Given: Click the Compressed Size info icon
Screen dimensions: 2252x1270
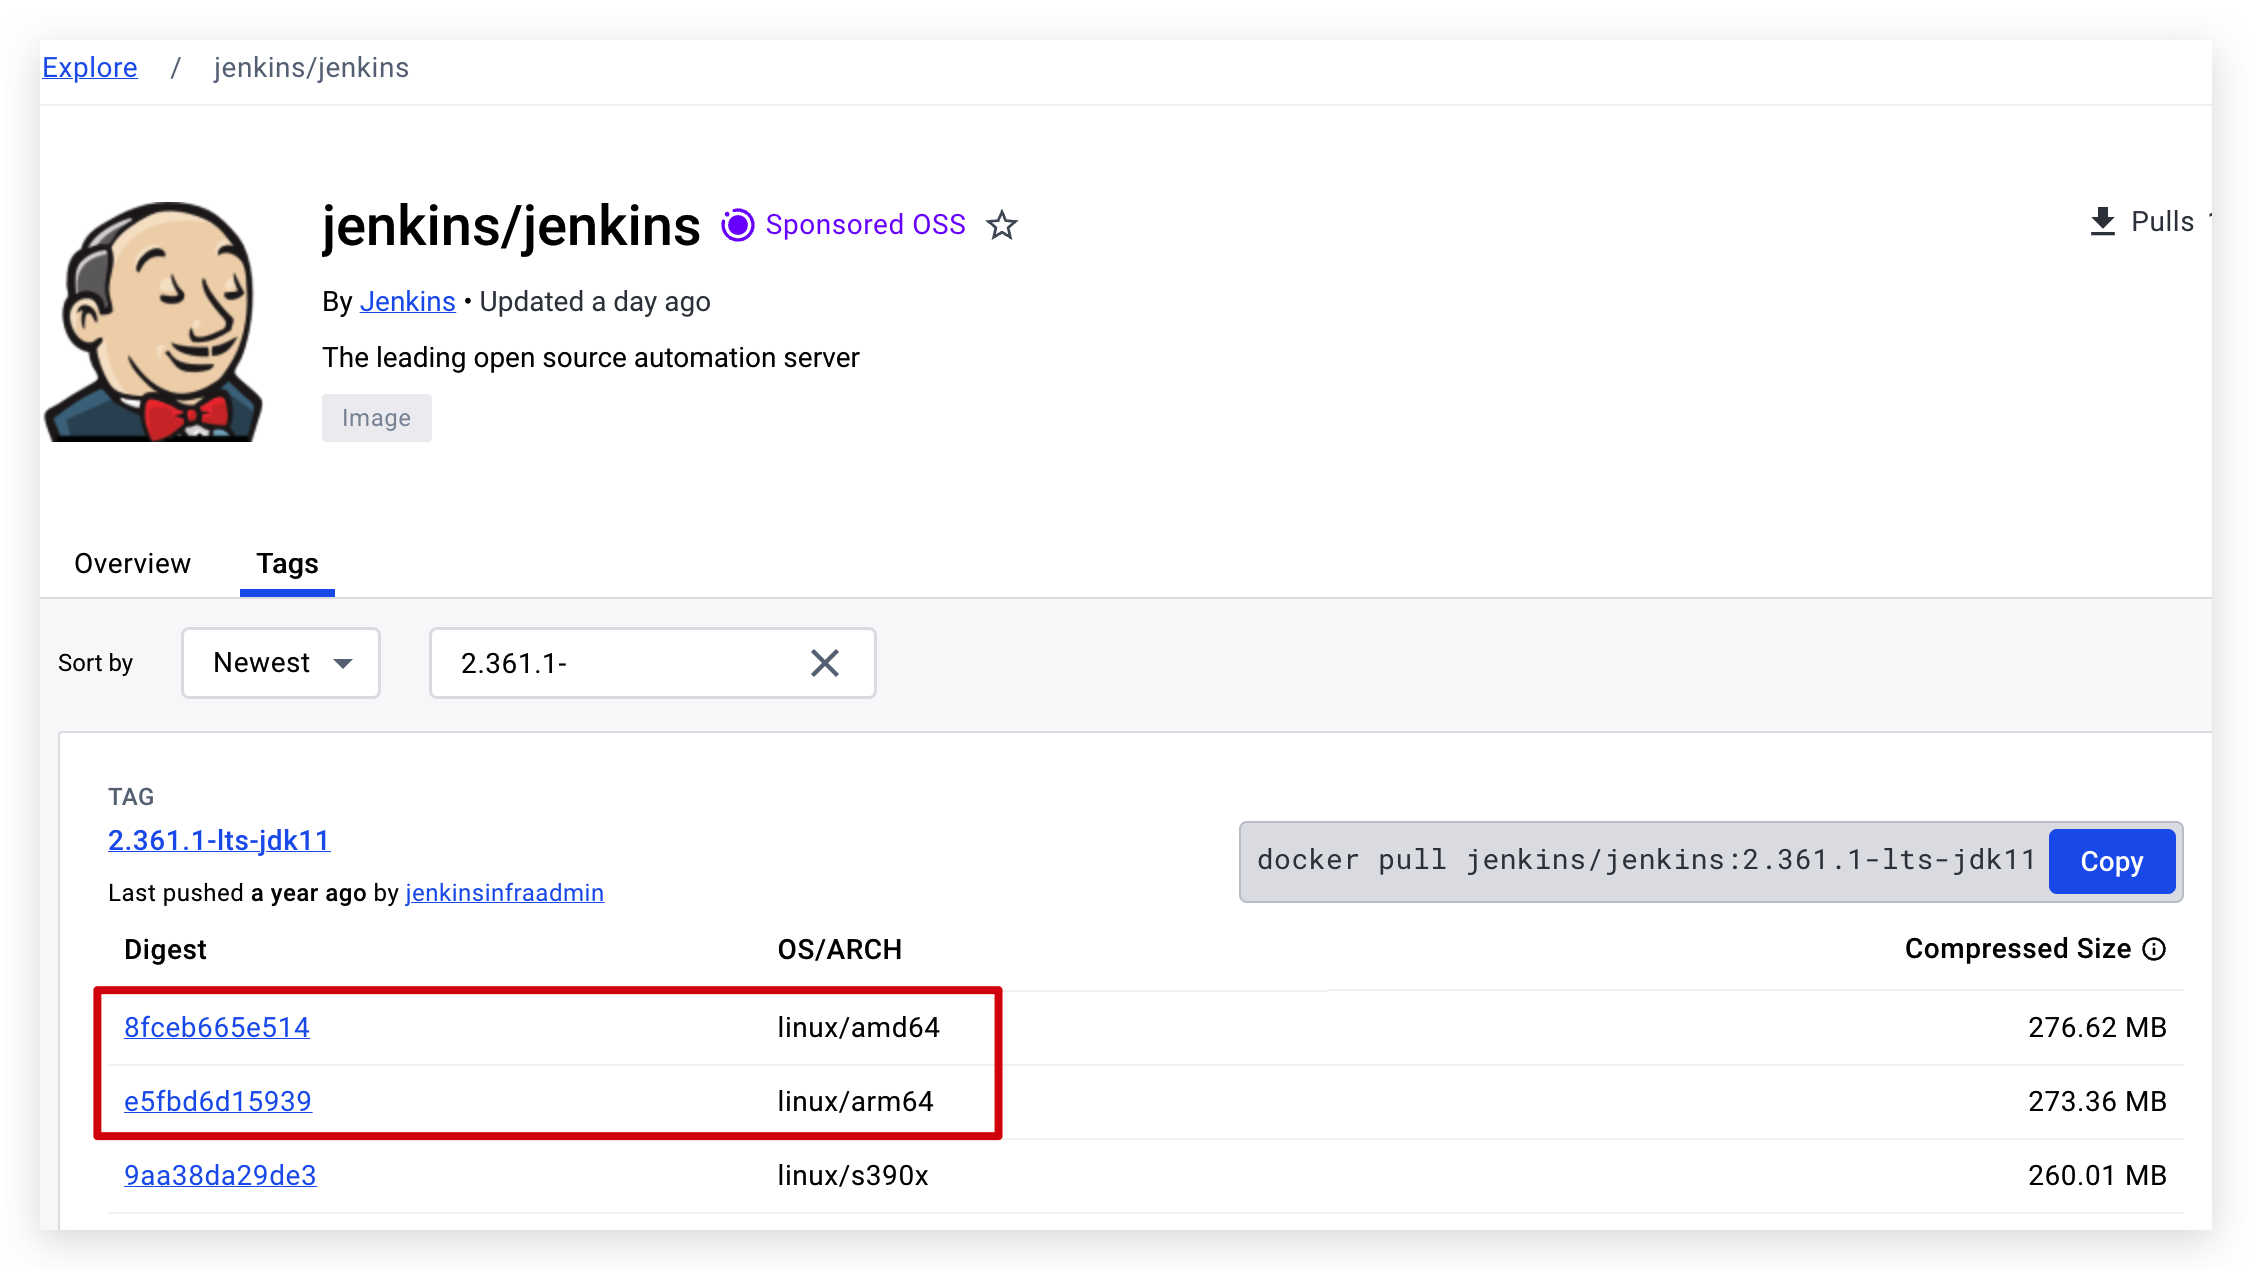Looking at the screenshot, I should click(x=2155, y=949).
